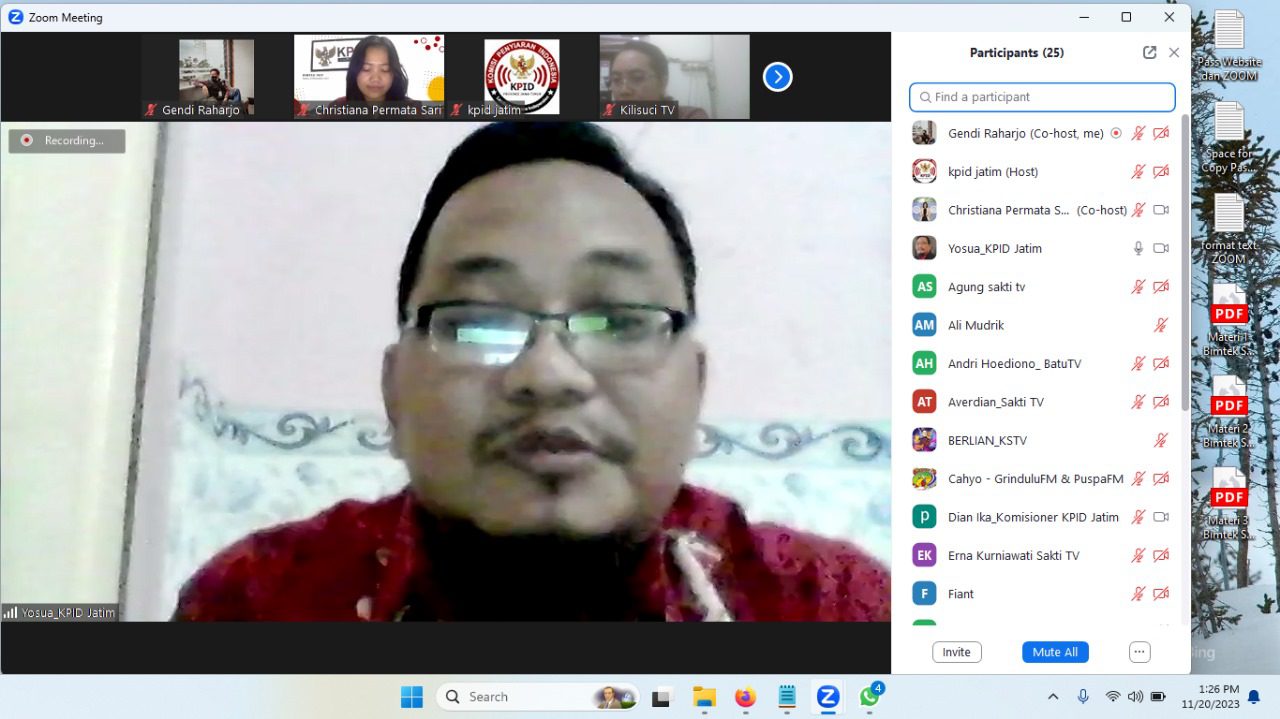Image resolution: width=1280 pixels, height=719 pixels.
Task: Open Firefox from the taskbar
Action: (745, 697)
